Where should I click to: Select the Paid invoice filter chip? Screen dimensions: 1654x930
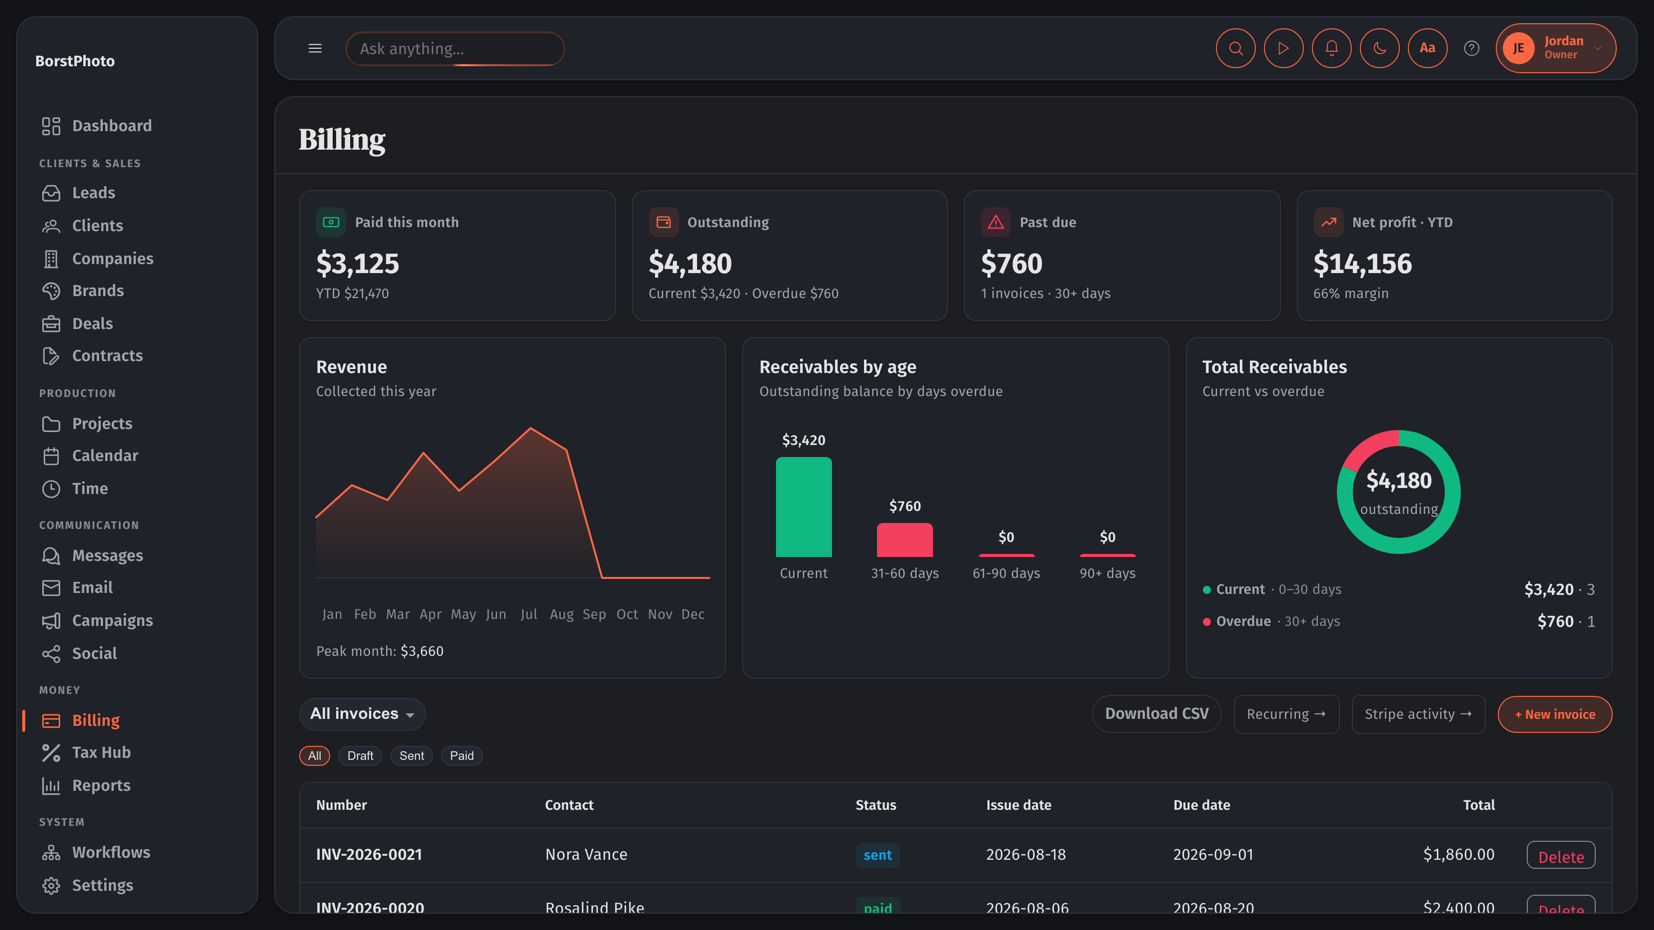pyautogui.click(x=462, y=756)
